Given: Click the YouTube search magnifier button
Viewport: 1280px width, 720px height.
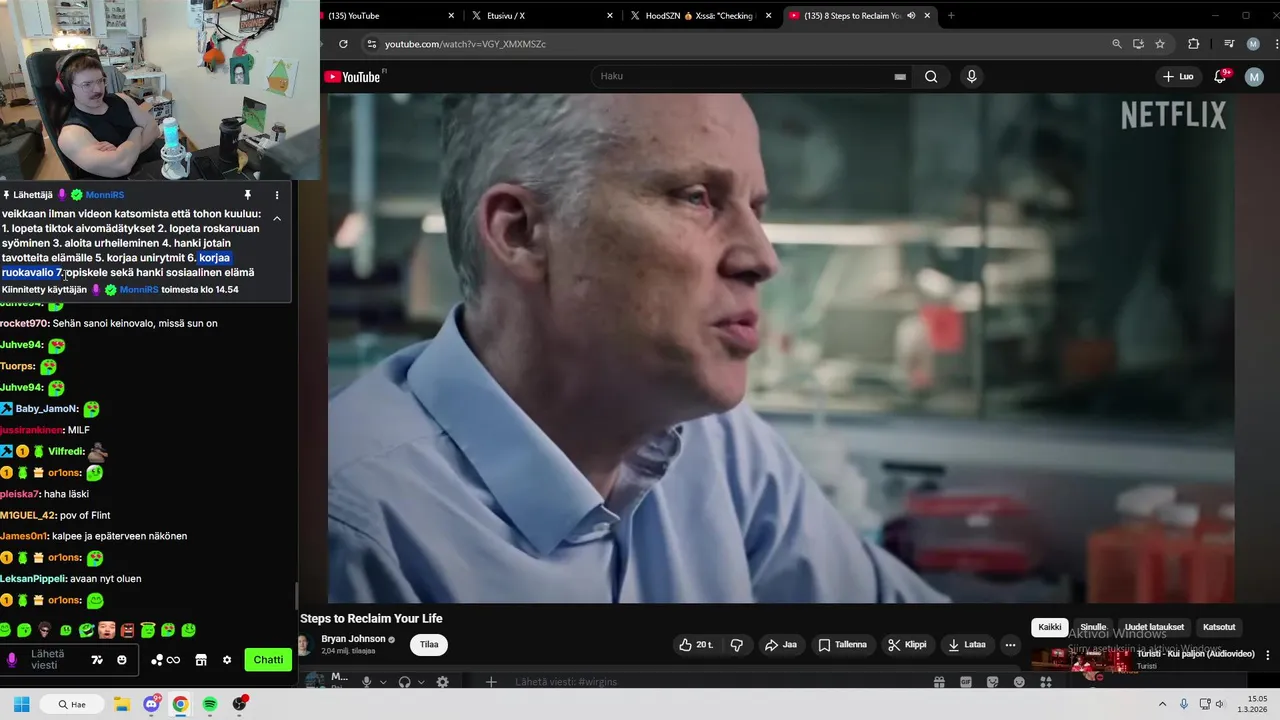Looking at the screenshot, I should (931, 76).
